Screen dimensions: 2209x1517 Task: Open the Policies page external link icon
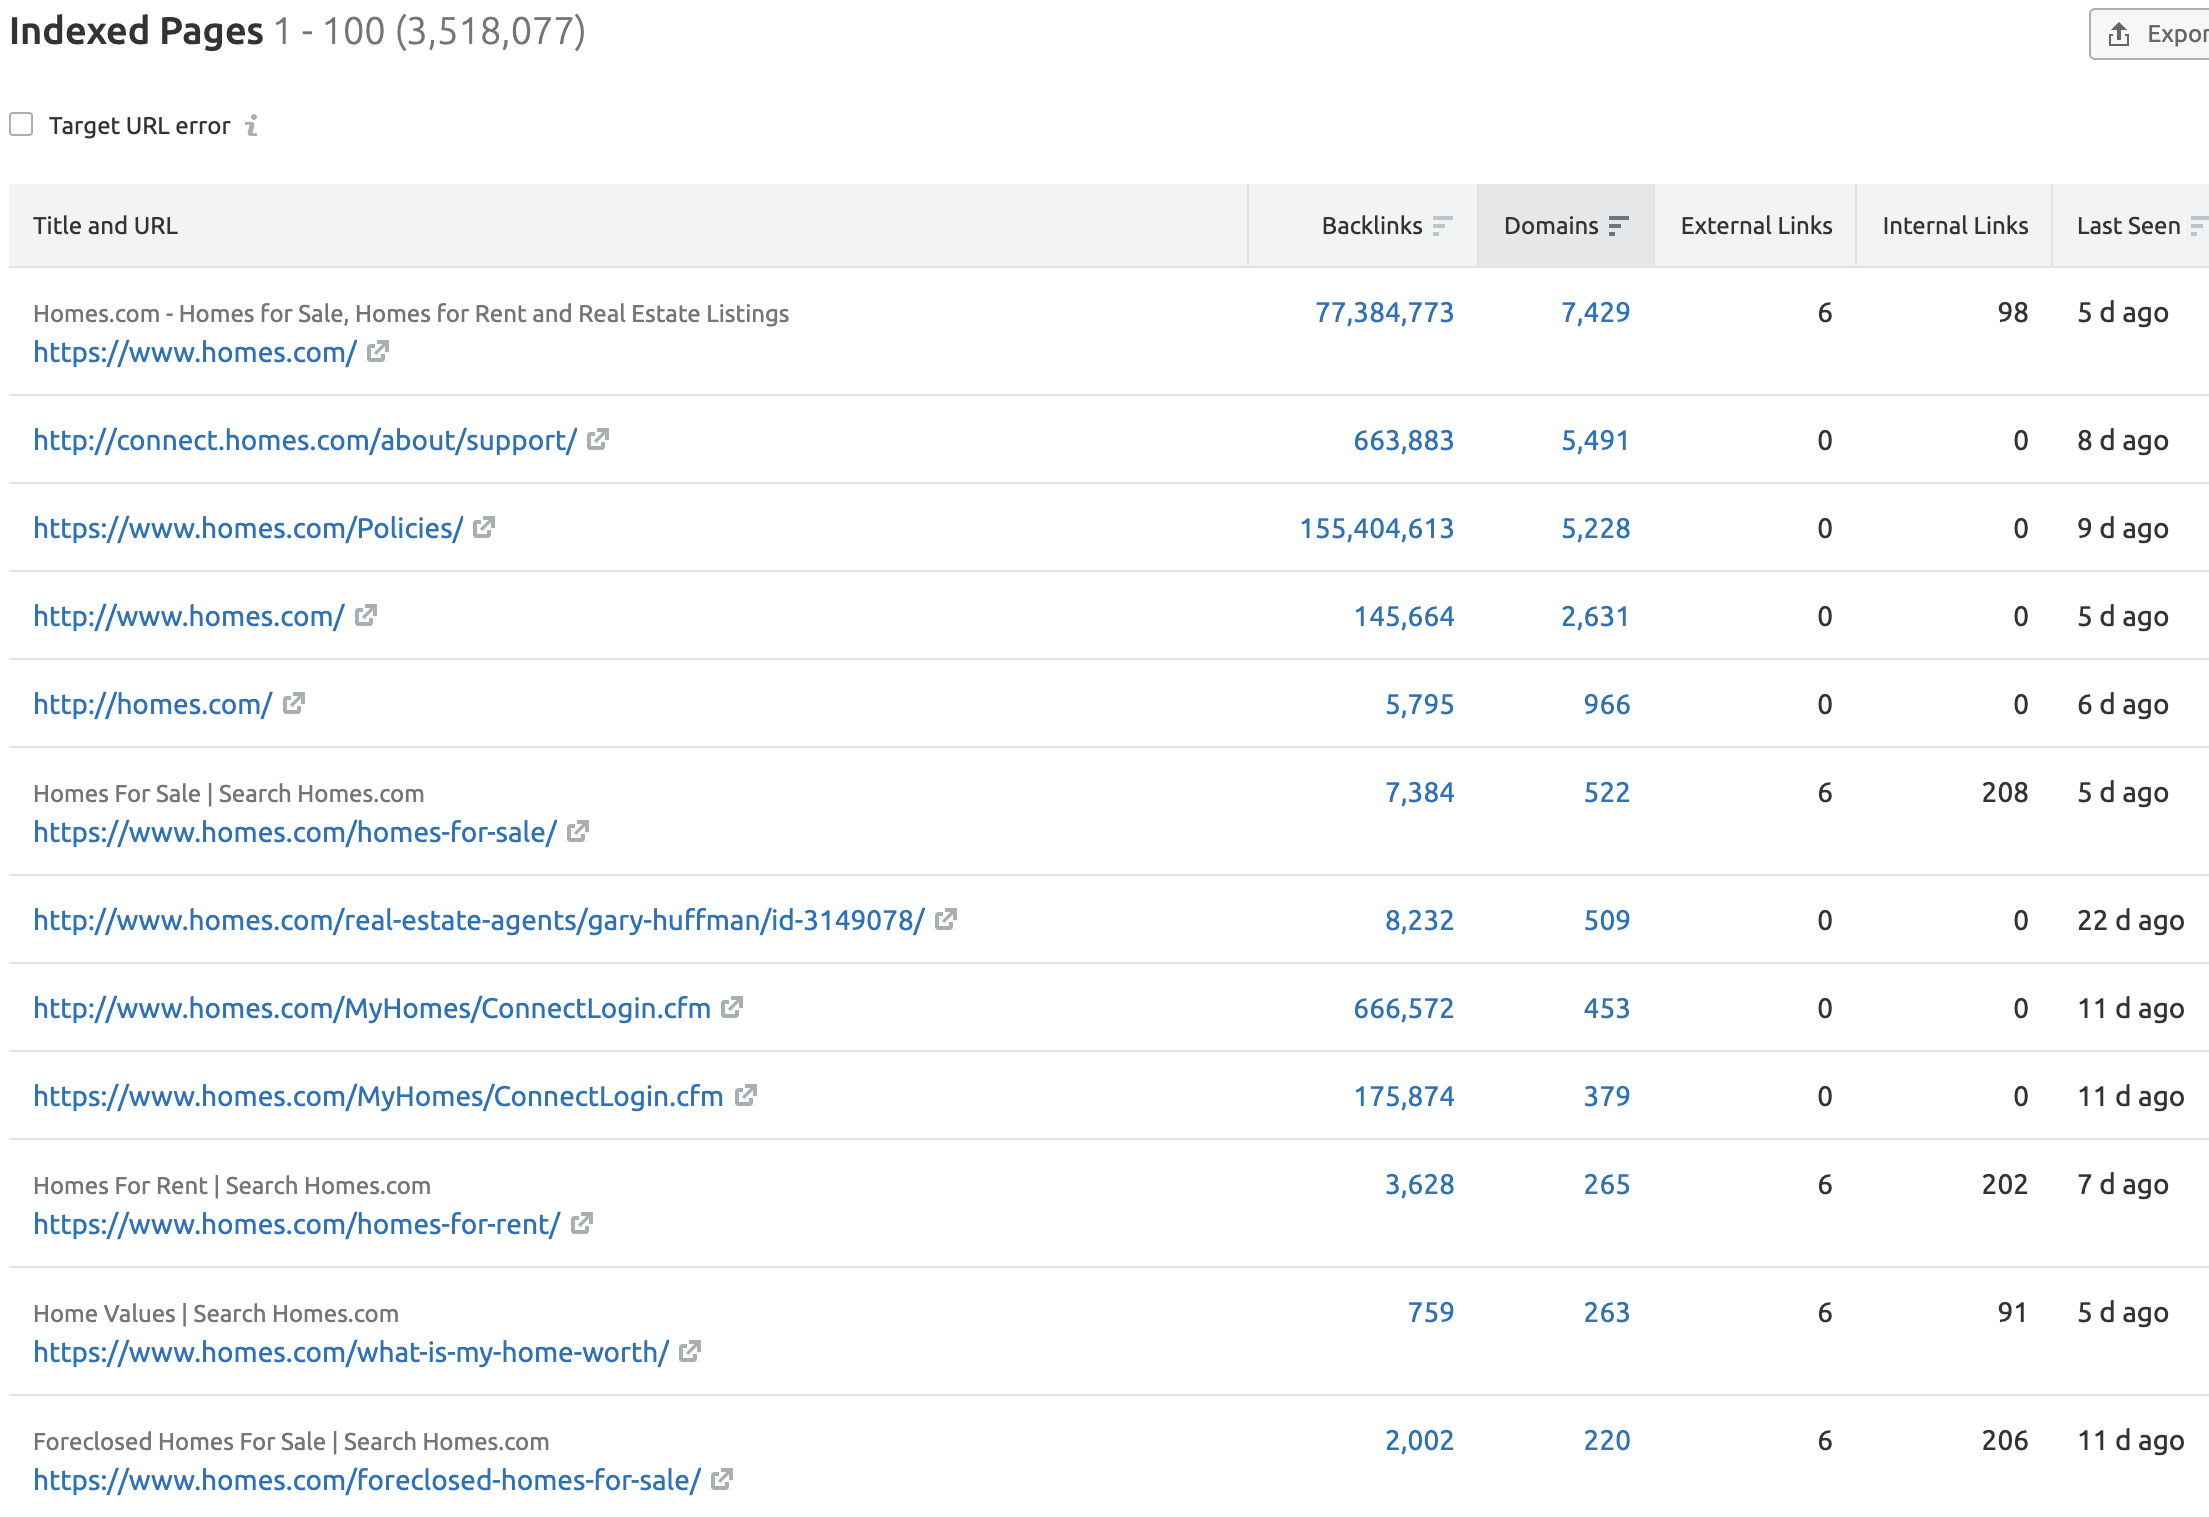tap(485, 528)
